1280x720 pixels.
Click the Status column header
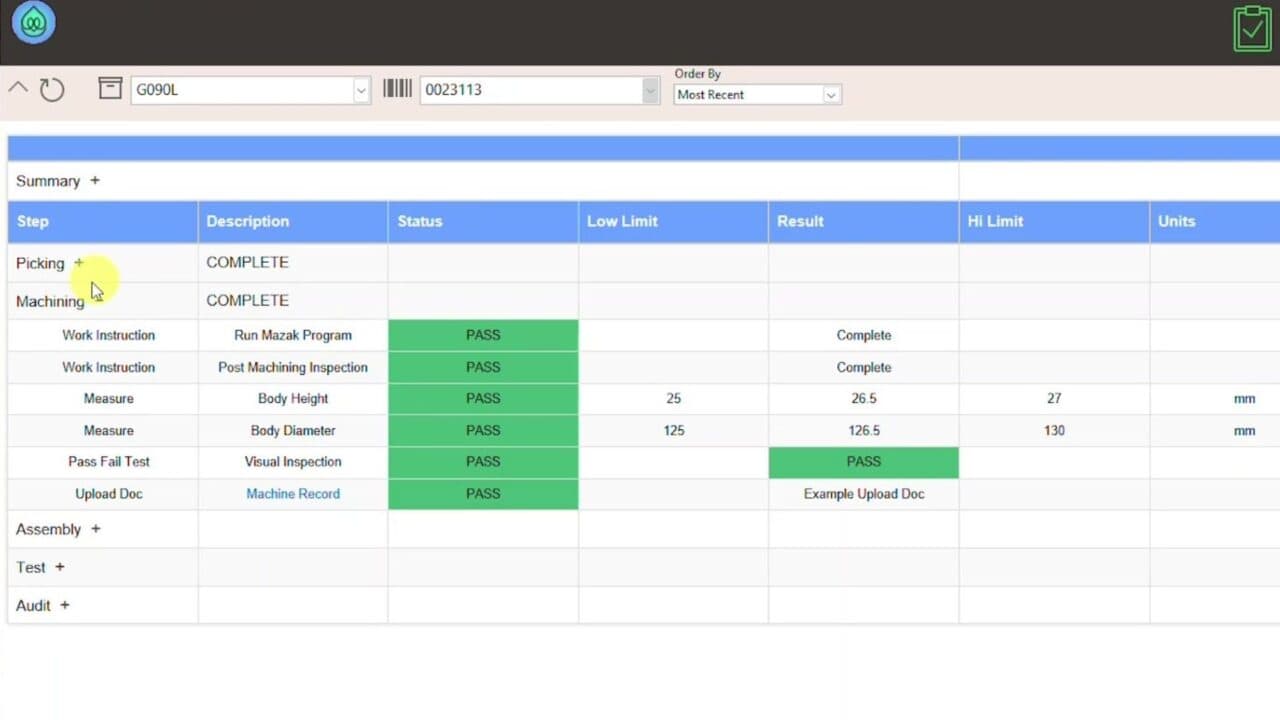point(420,221)
